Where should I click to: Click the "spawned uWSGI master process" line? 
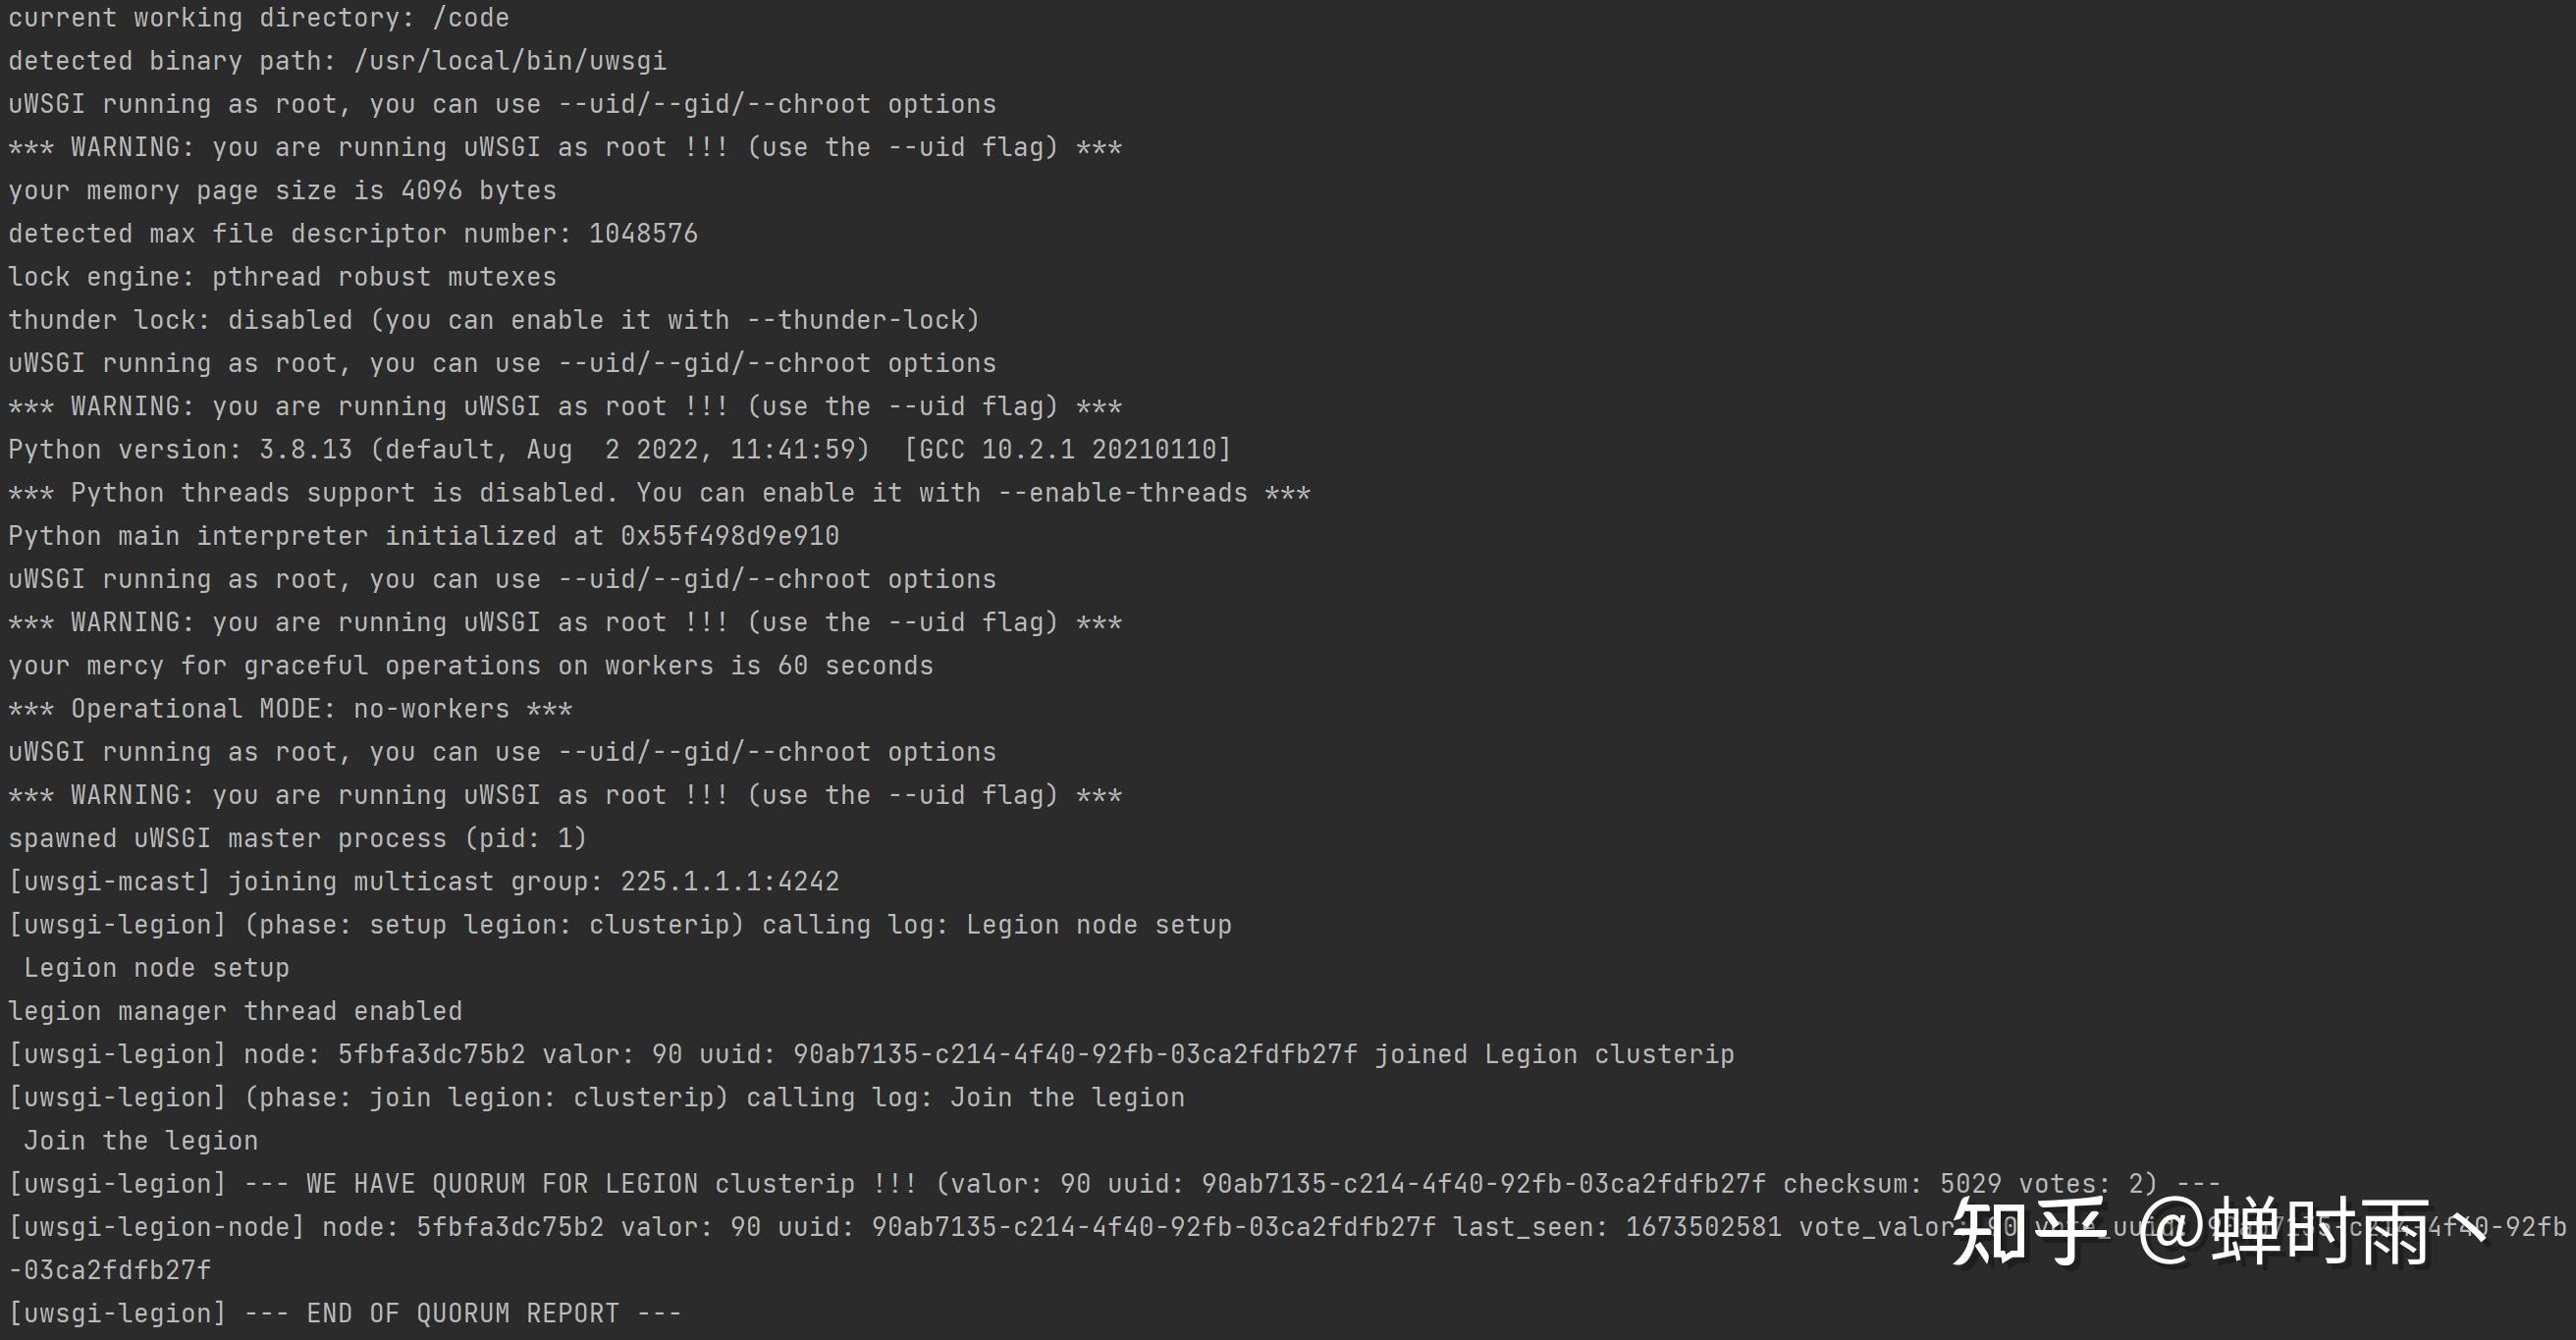coord(297,838)
